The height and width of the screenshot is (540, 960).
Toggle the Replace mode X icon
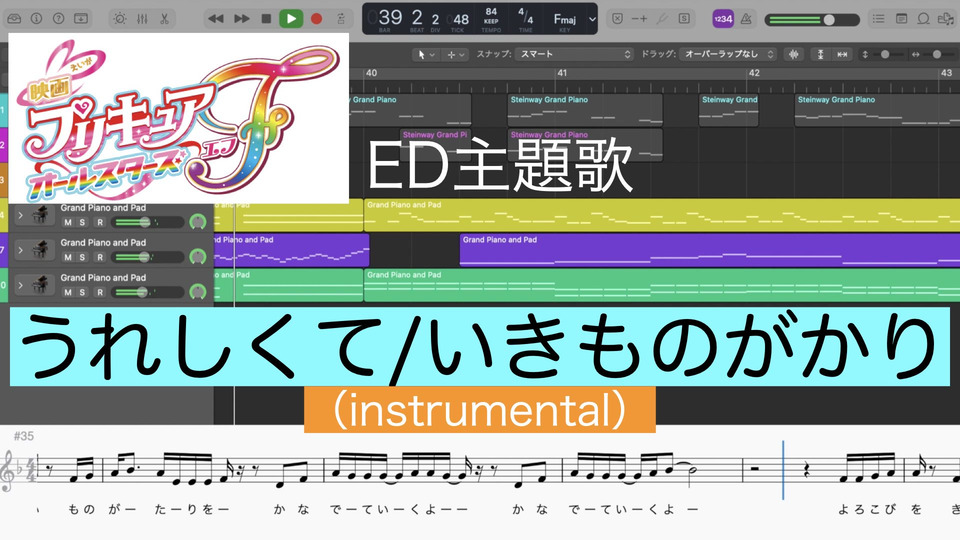click(618, 19)
